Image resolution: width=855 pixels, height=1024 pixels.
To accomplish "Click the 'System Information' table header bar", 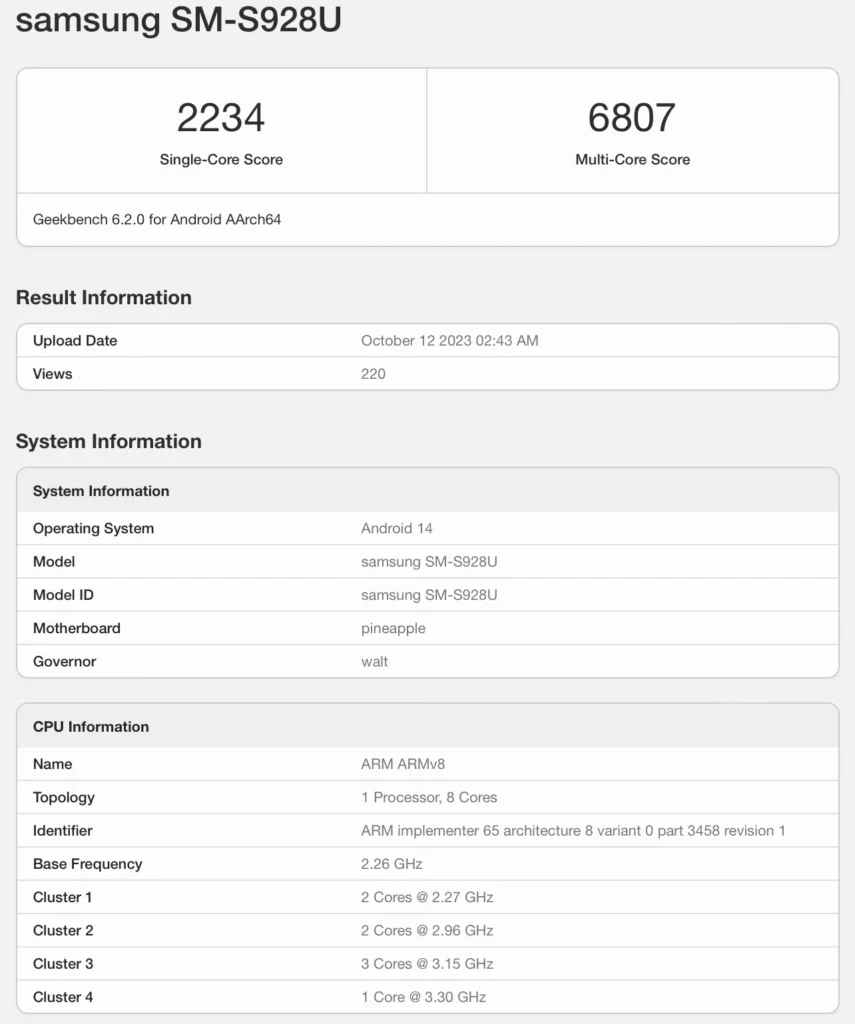I will point(428,490).
